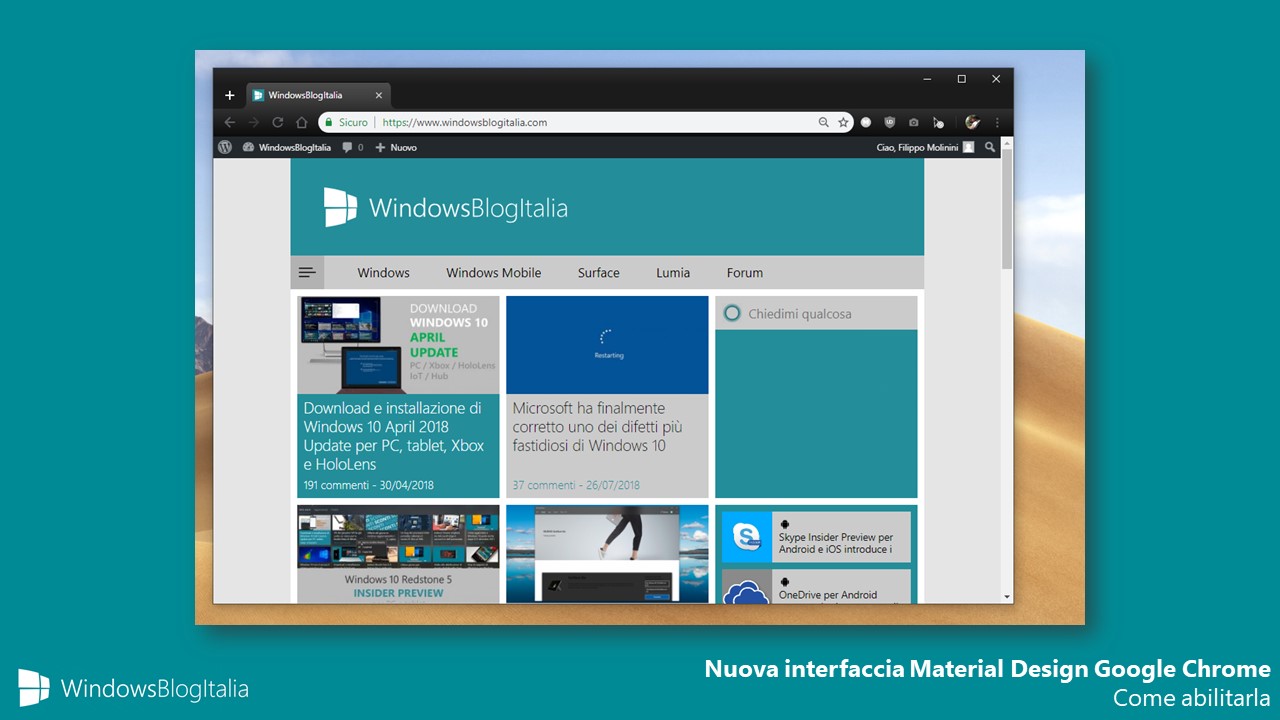
Task: Open the Lumia navigation item
Action: tap(673, 272)
